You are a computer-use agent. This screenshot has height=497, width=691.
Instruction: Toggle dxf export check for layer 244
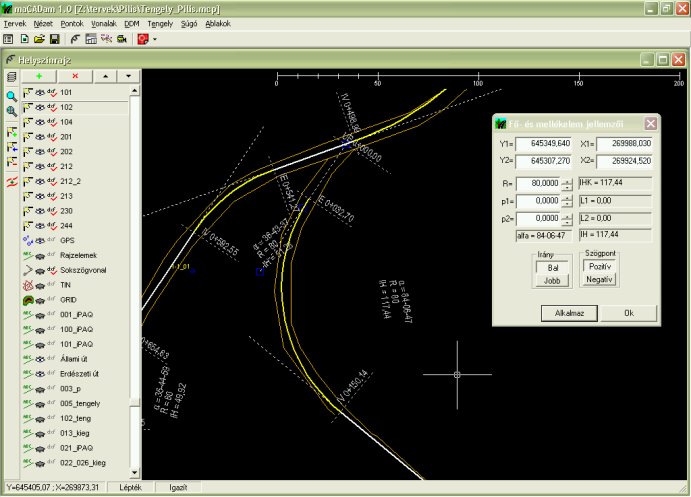coord(52,226)
